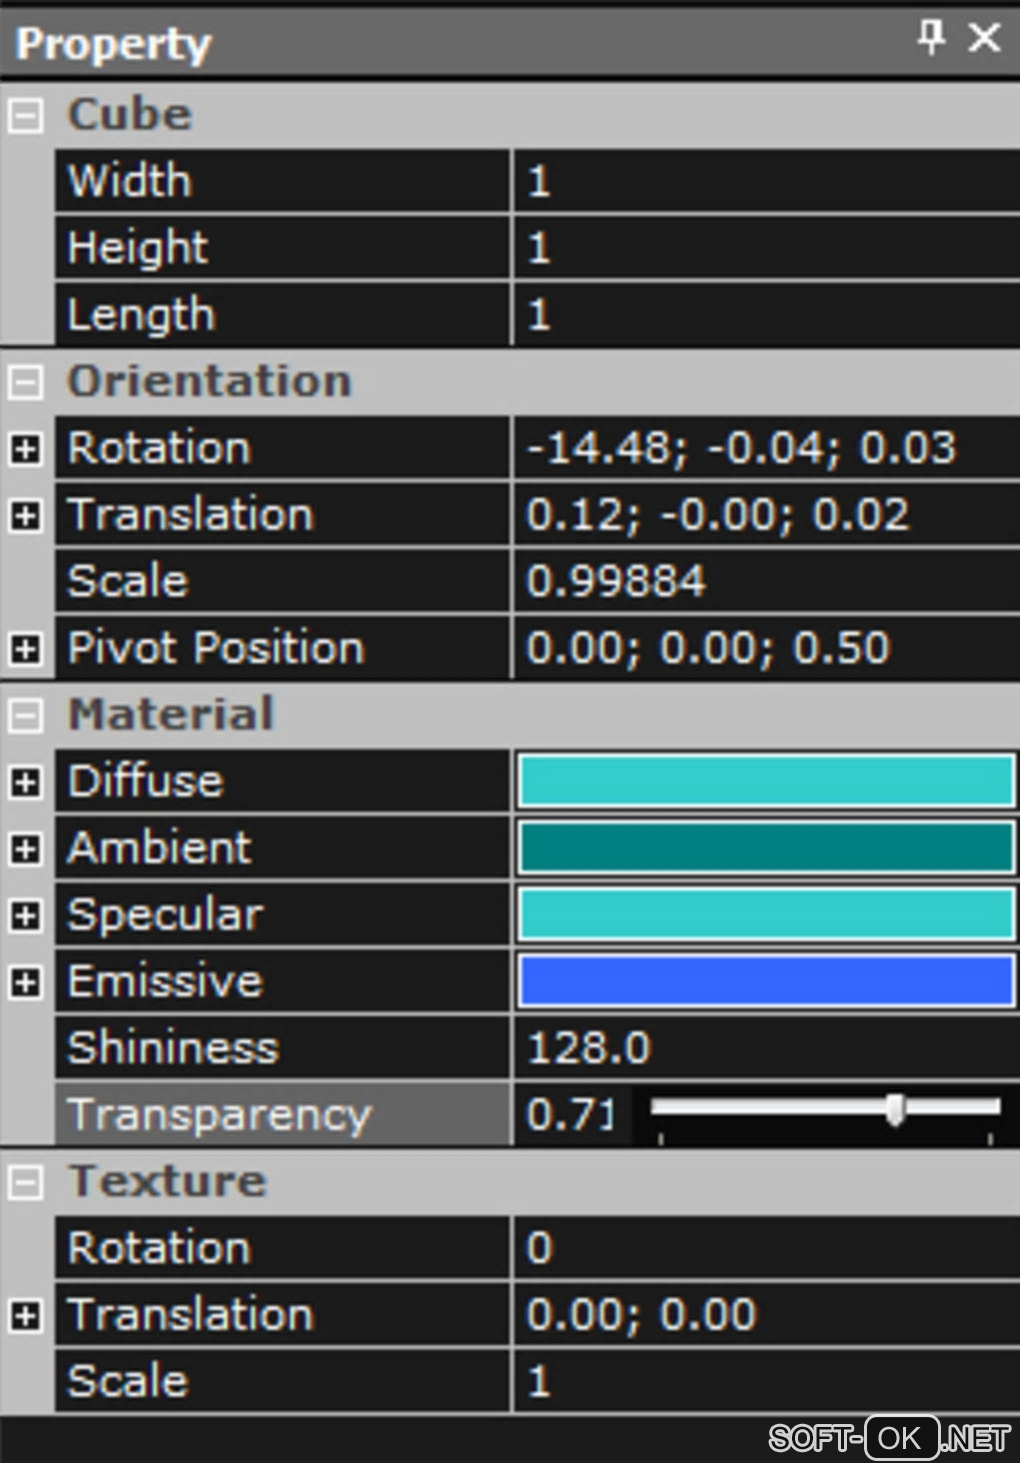Expand the Orientation Translation property
The image size is (1020, 1463).
pyautogui.click(x=26, y=516)
